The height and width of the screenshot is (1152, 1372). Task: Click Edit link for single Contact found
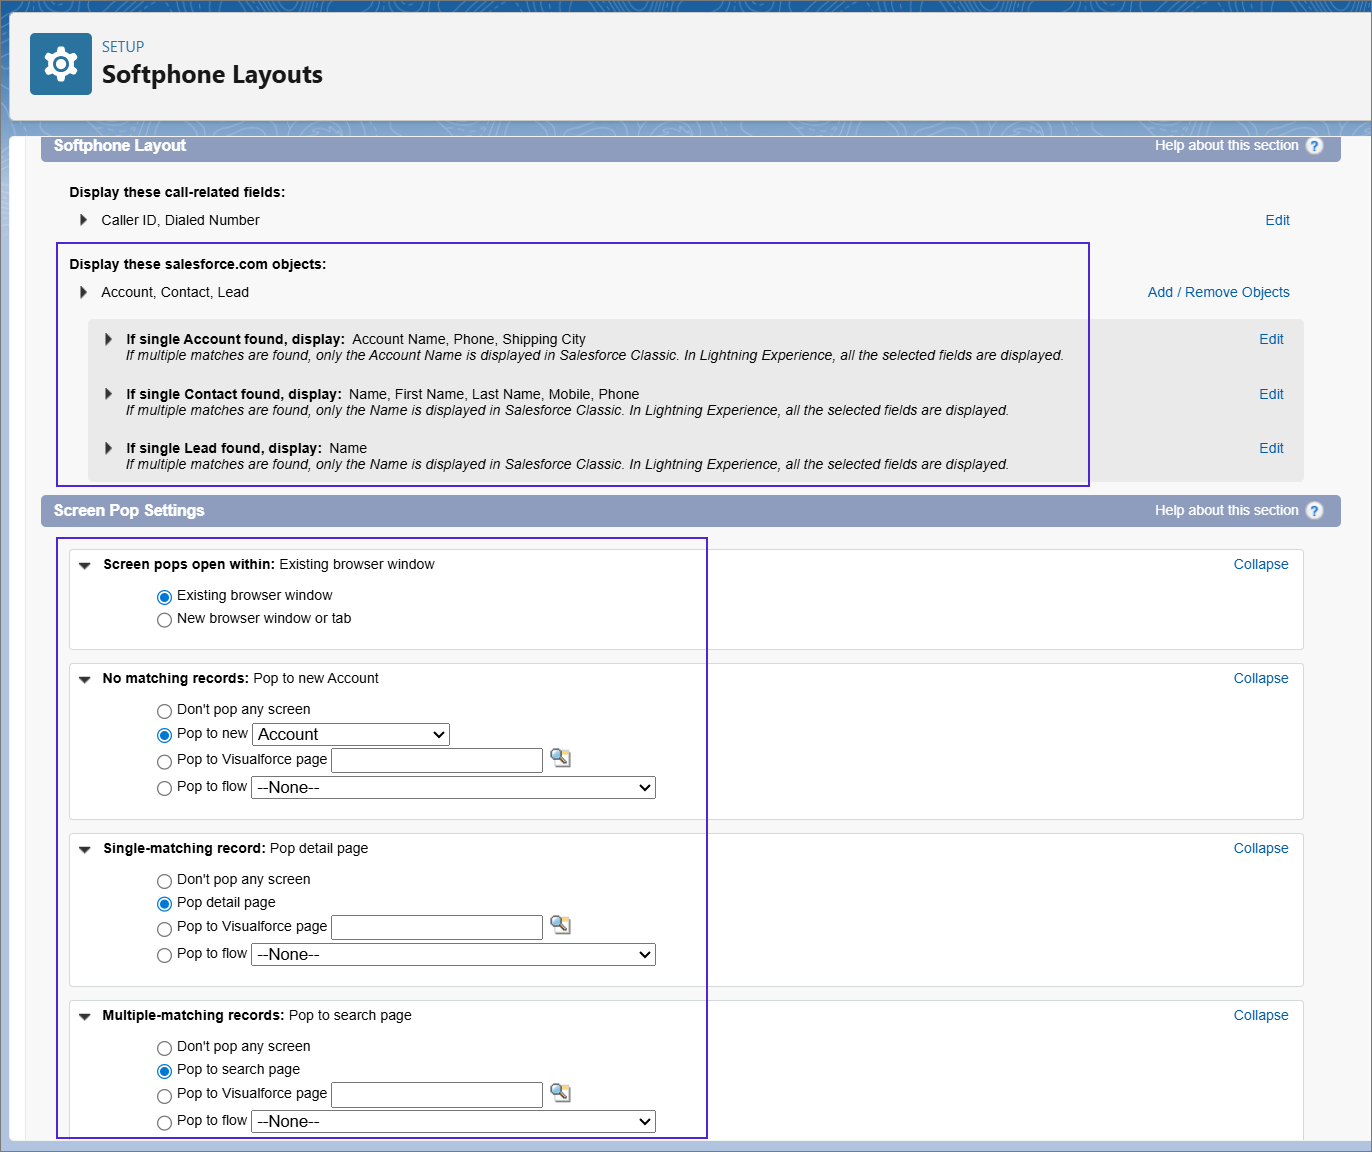click(x=1271, y=394)
